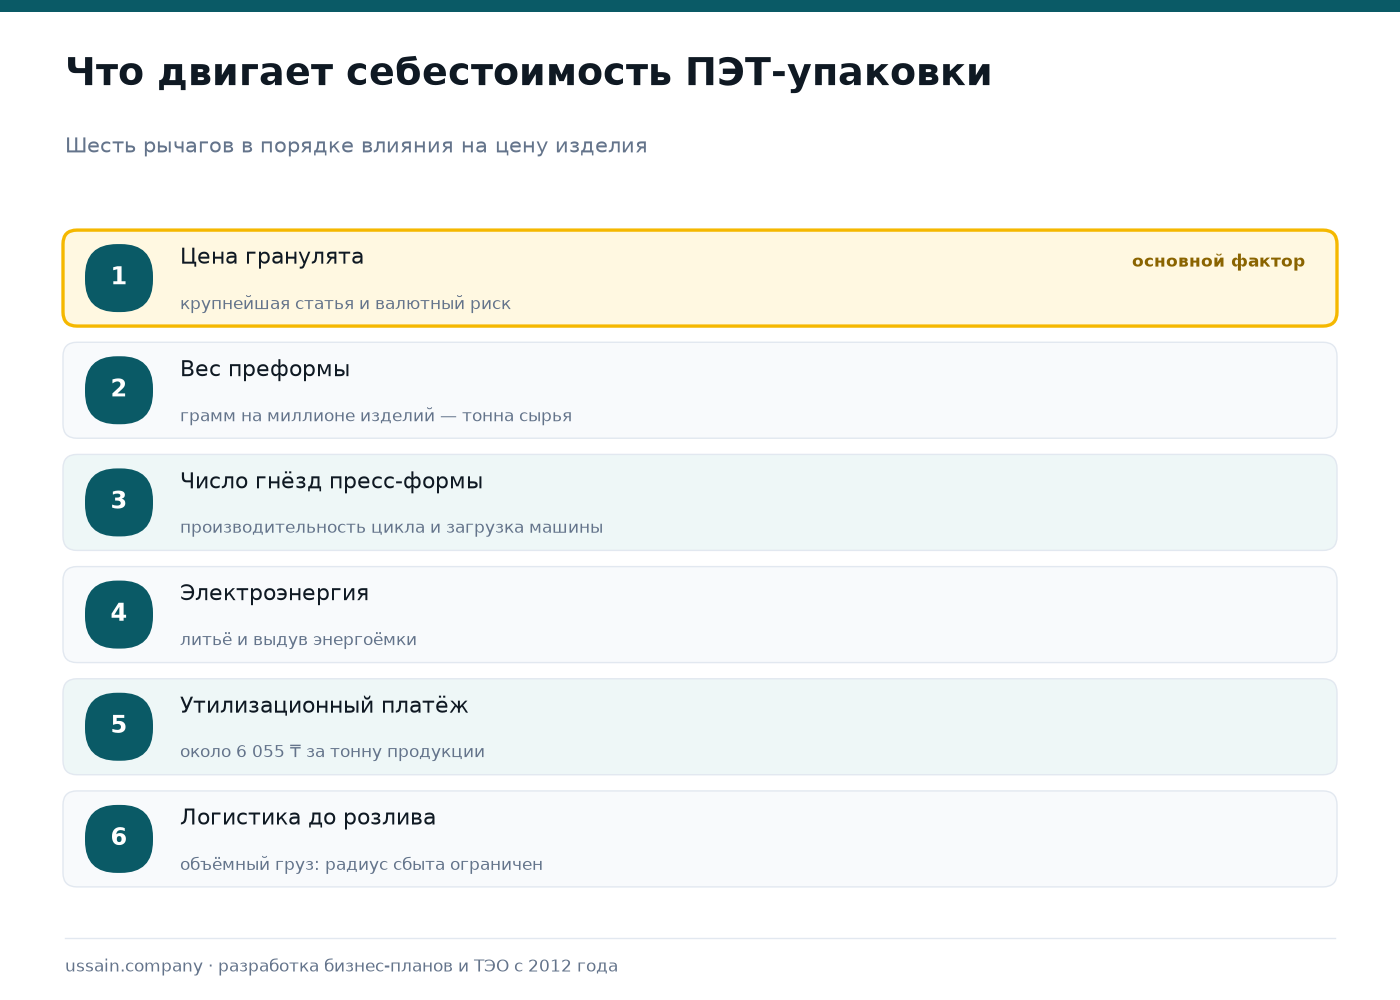Click the note "объёмный груз: радиус сбыта ограничен"

[x=361, y=865]
